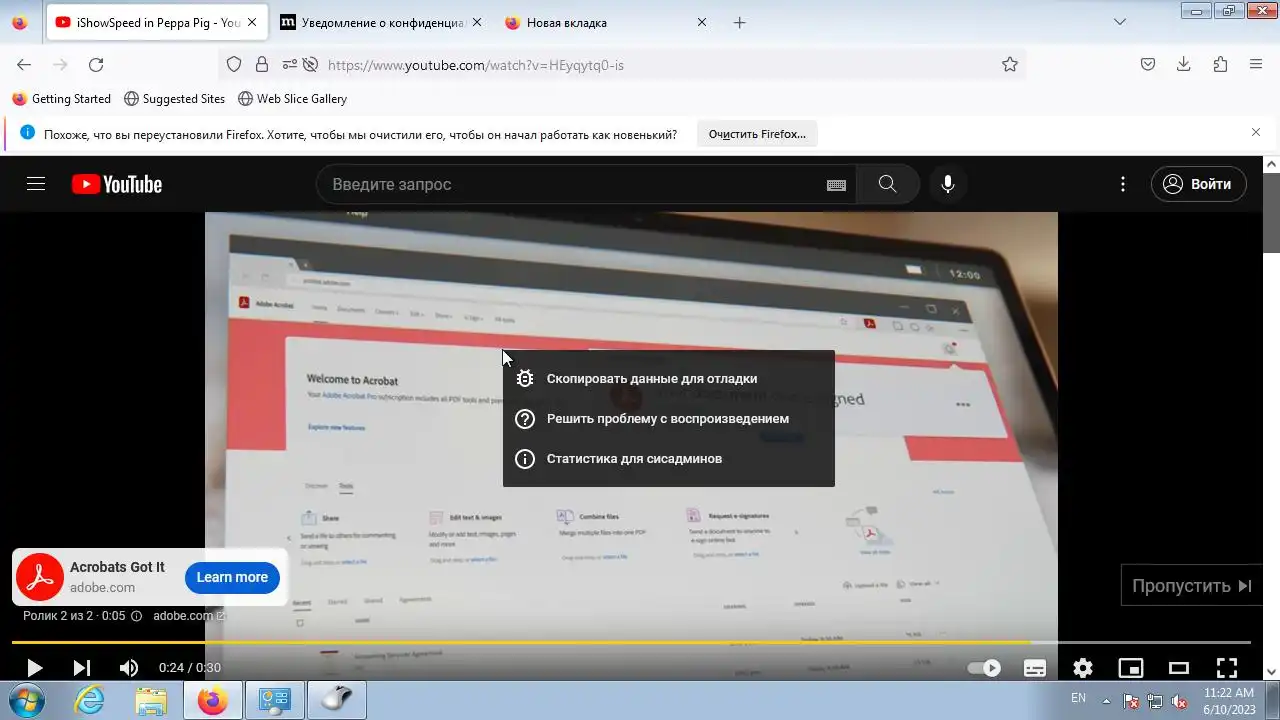Seek on the yellow video progress bar

(x=631, y=642)
